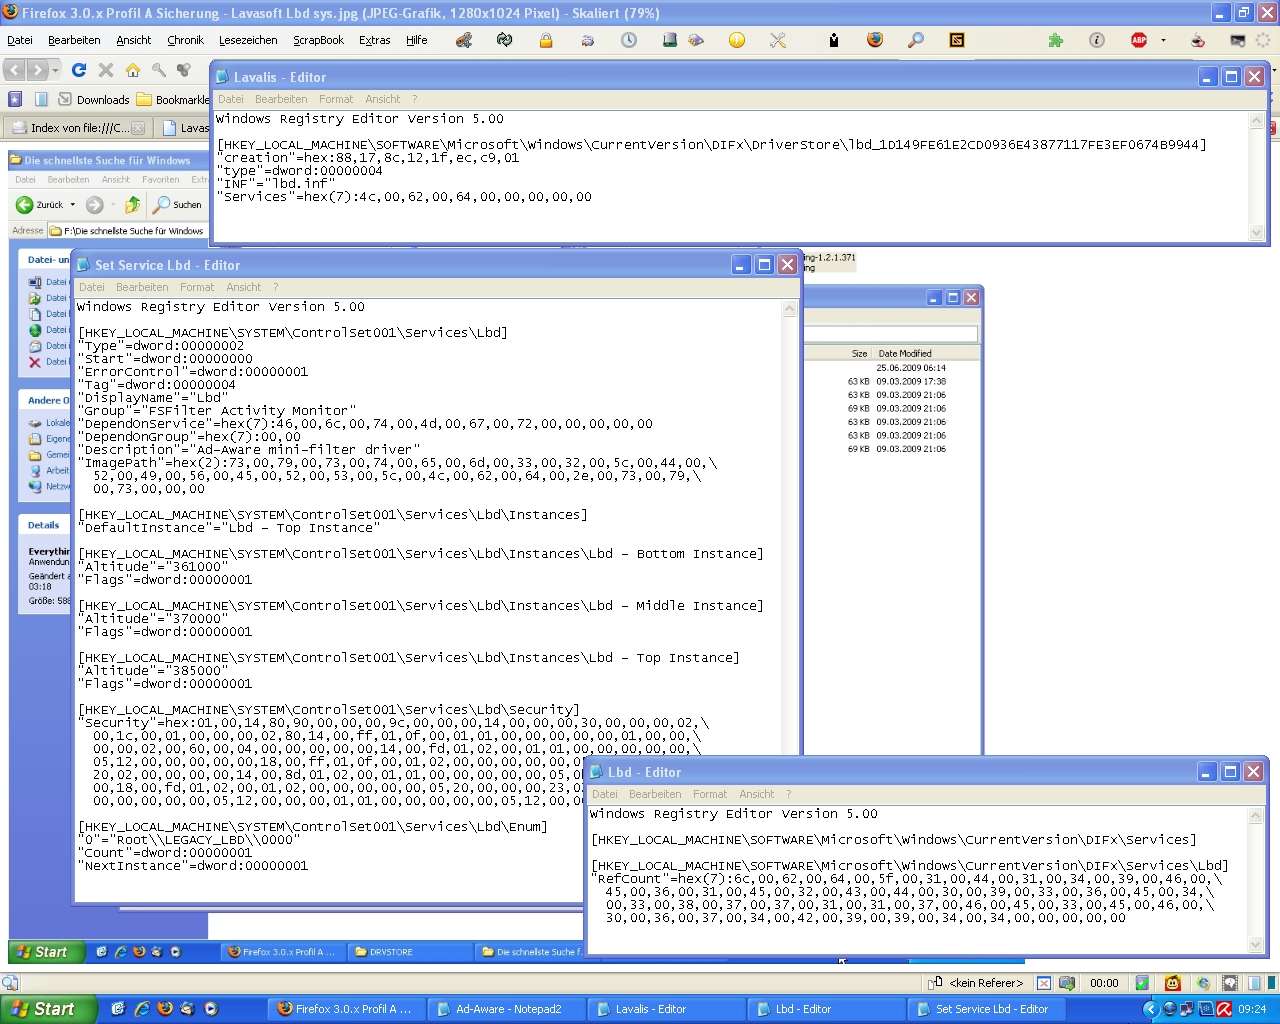Click scroll-up arrow in Lbd - Editor

(1257, 815)
